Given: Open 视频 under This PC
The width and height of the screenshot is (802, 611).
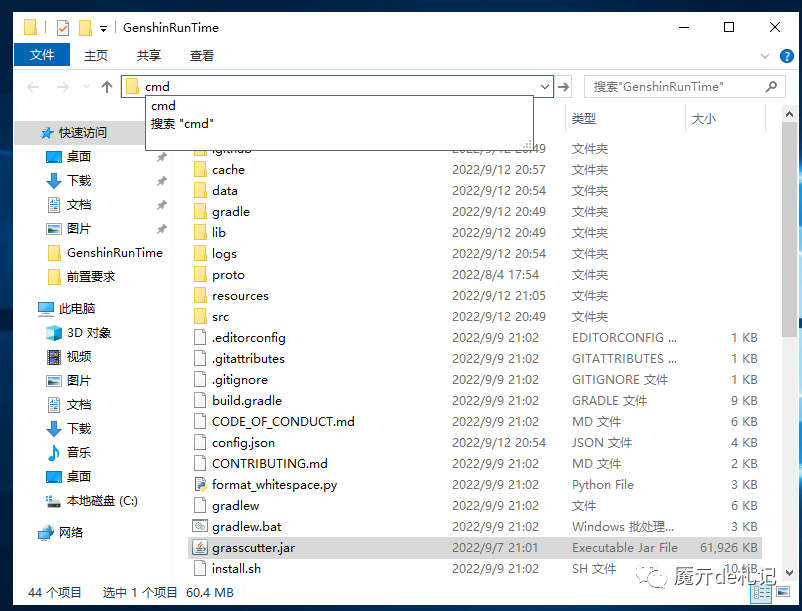Looking at the screenshot, I should [x=79, y=356].
